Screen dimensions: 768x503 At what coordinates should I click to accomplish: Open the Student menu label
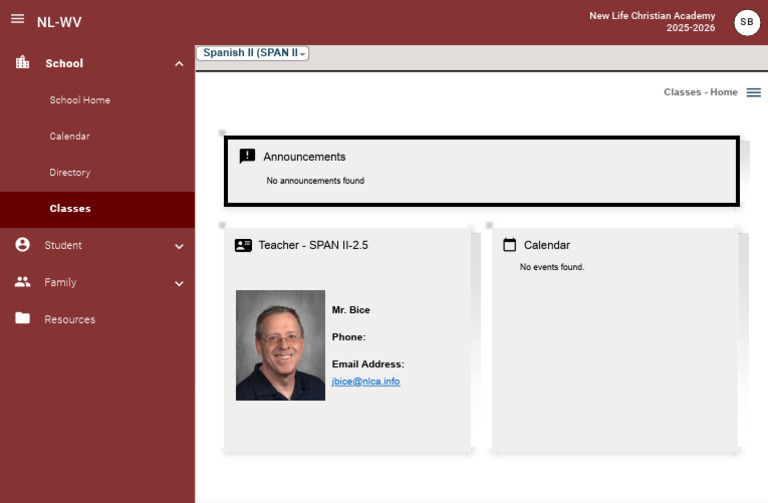pyautogui.click(x=63, y=245)
